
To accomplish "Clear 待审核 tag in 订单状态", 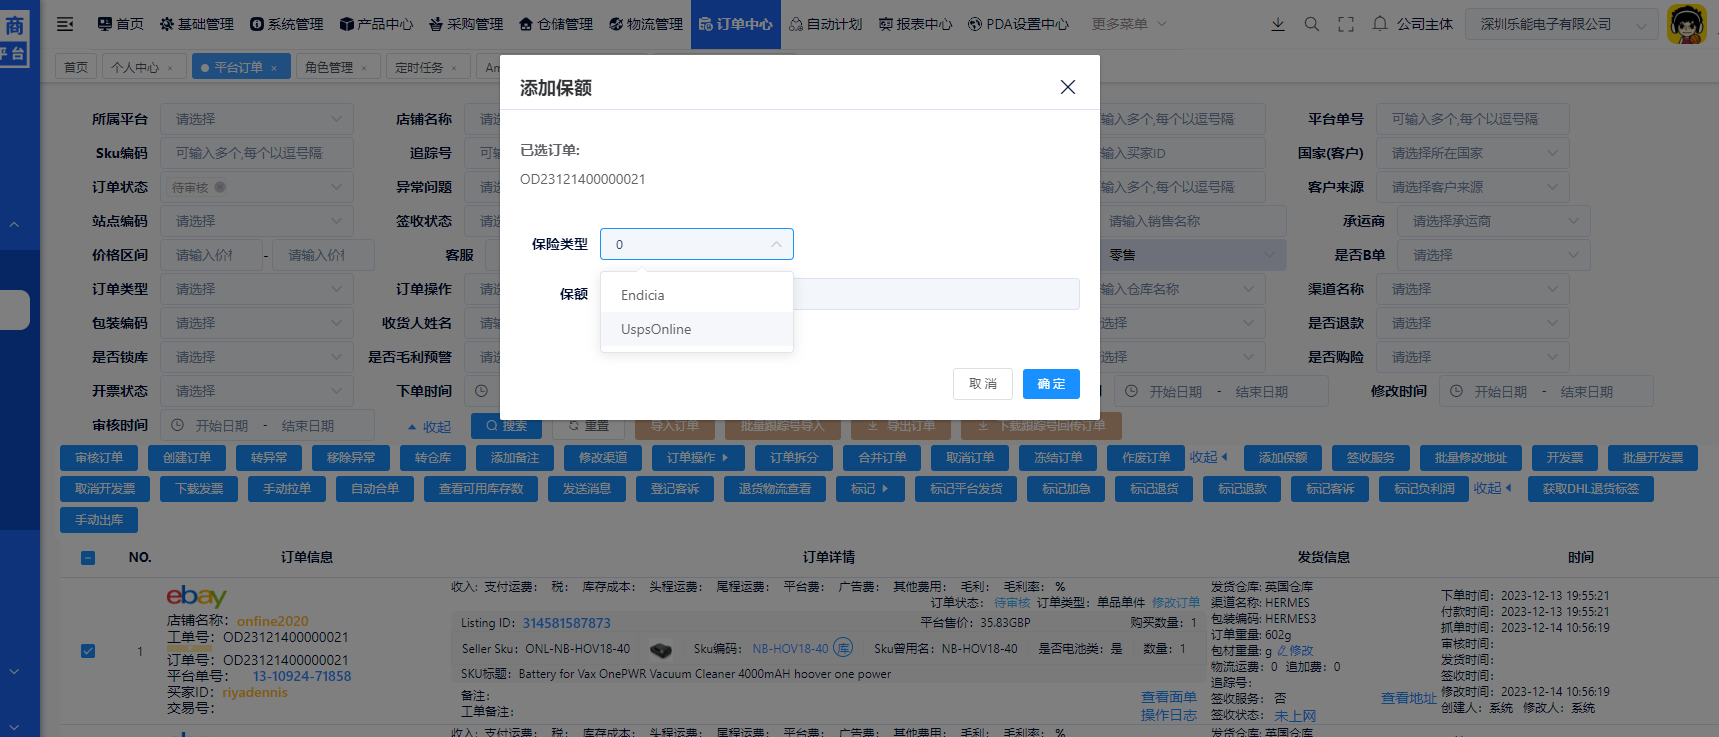I will pos(220,187).
